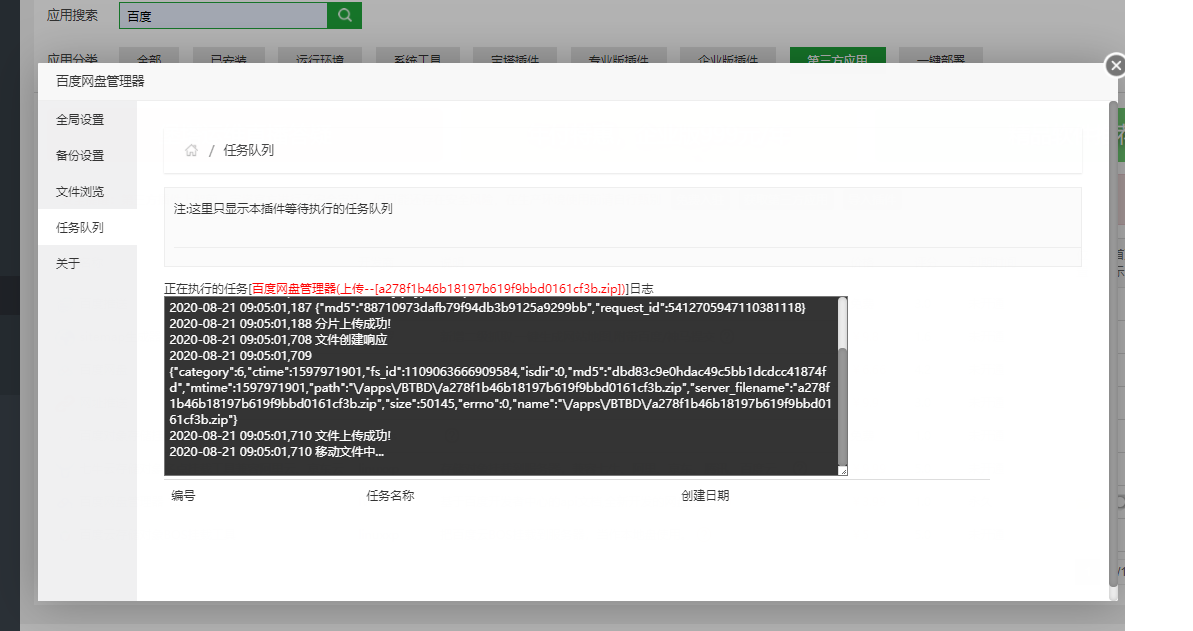Open 备份设置 in the plugin sidebar
The width and height of the screenshot is (1193, 631).
(x=87, y=155)
